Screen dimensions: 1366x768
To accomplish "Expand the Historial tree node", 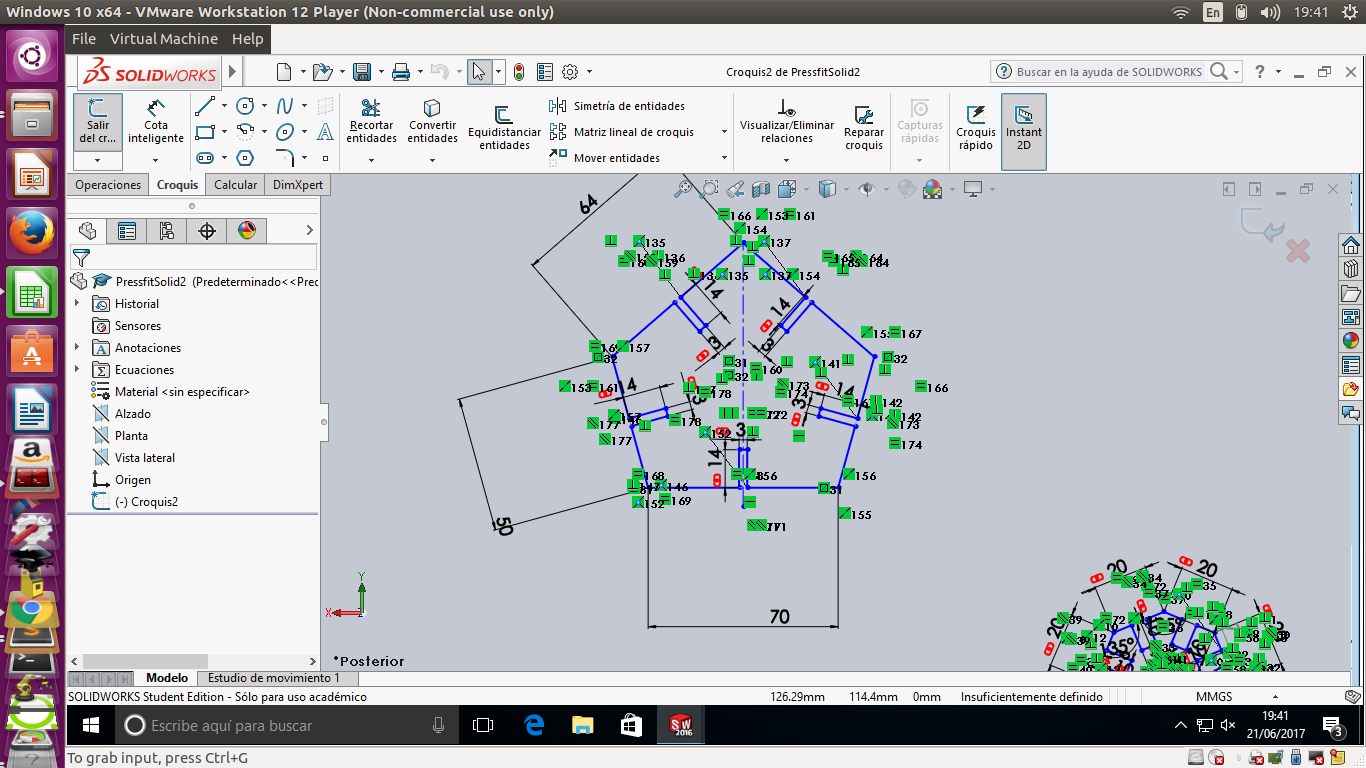I will point(77,304).
